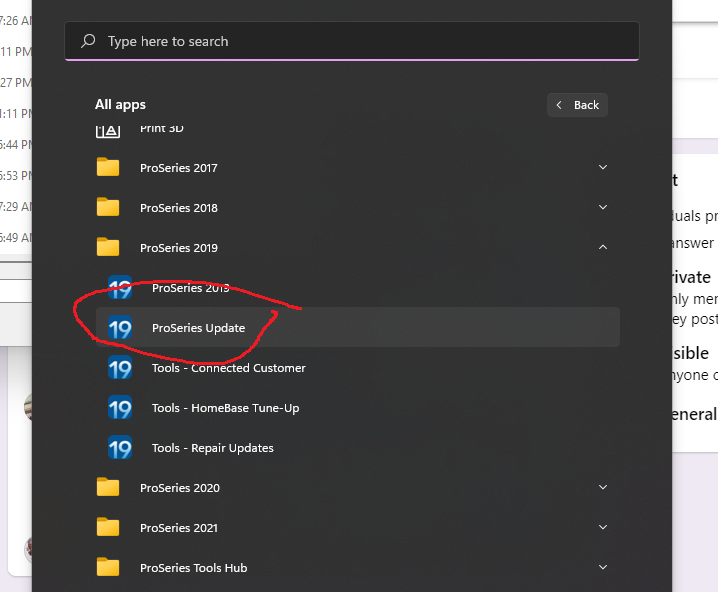Click the Tools - Connected Customer icon
Screen dimensions: 718x592
pyautogui.click(x=120, y=368)
